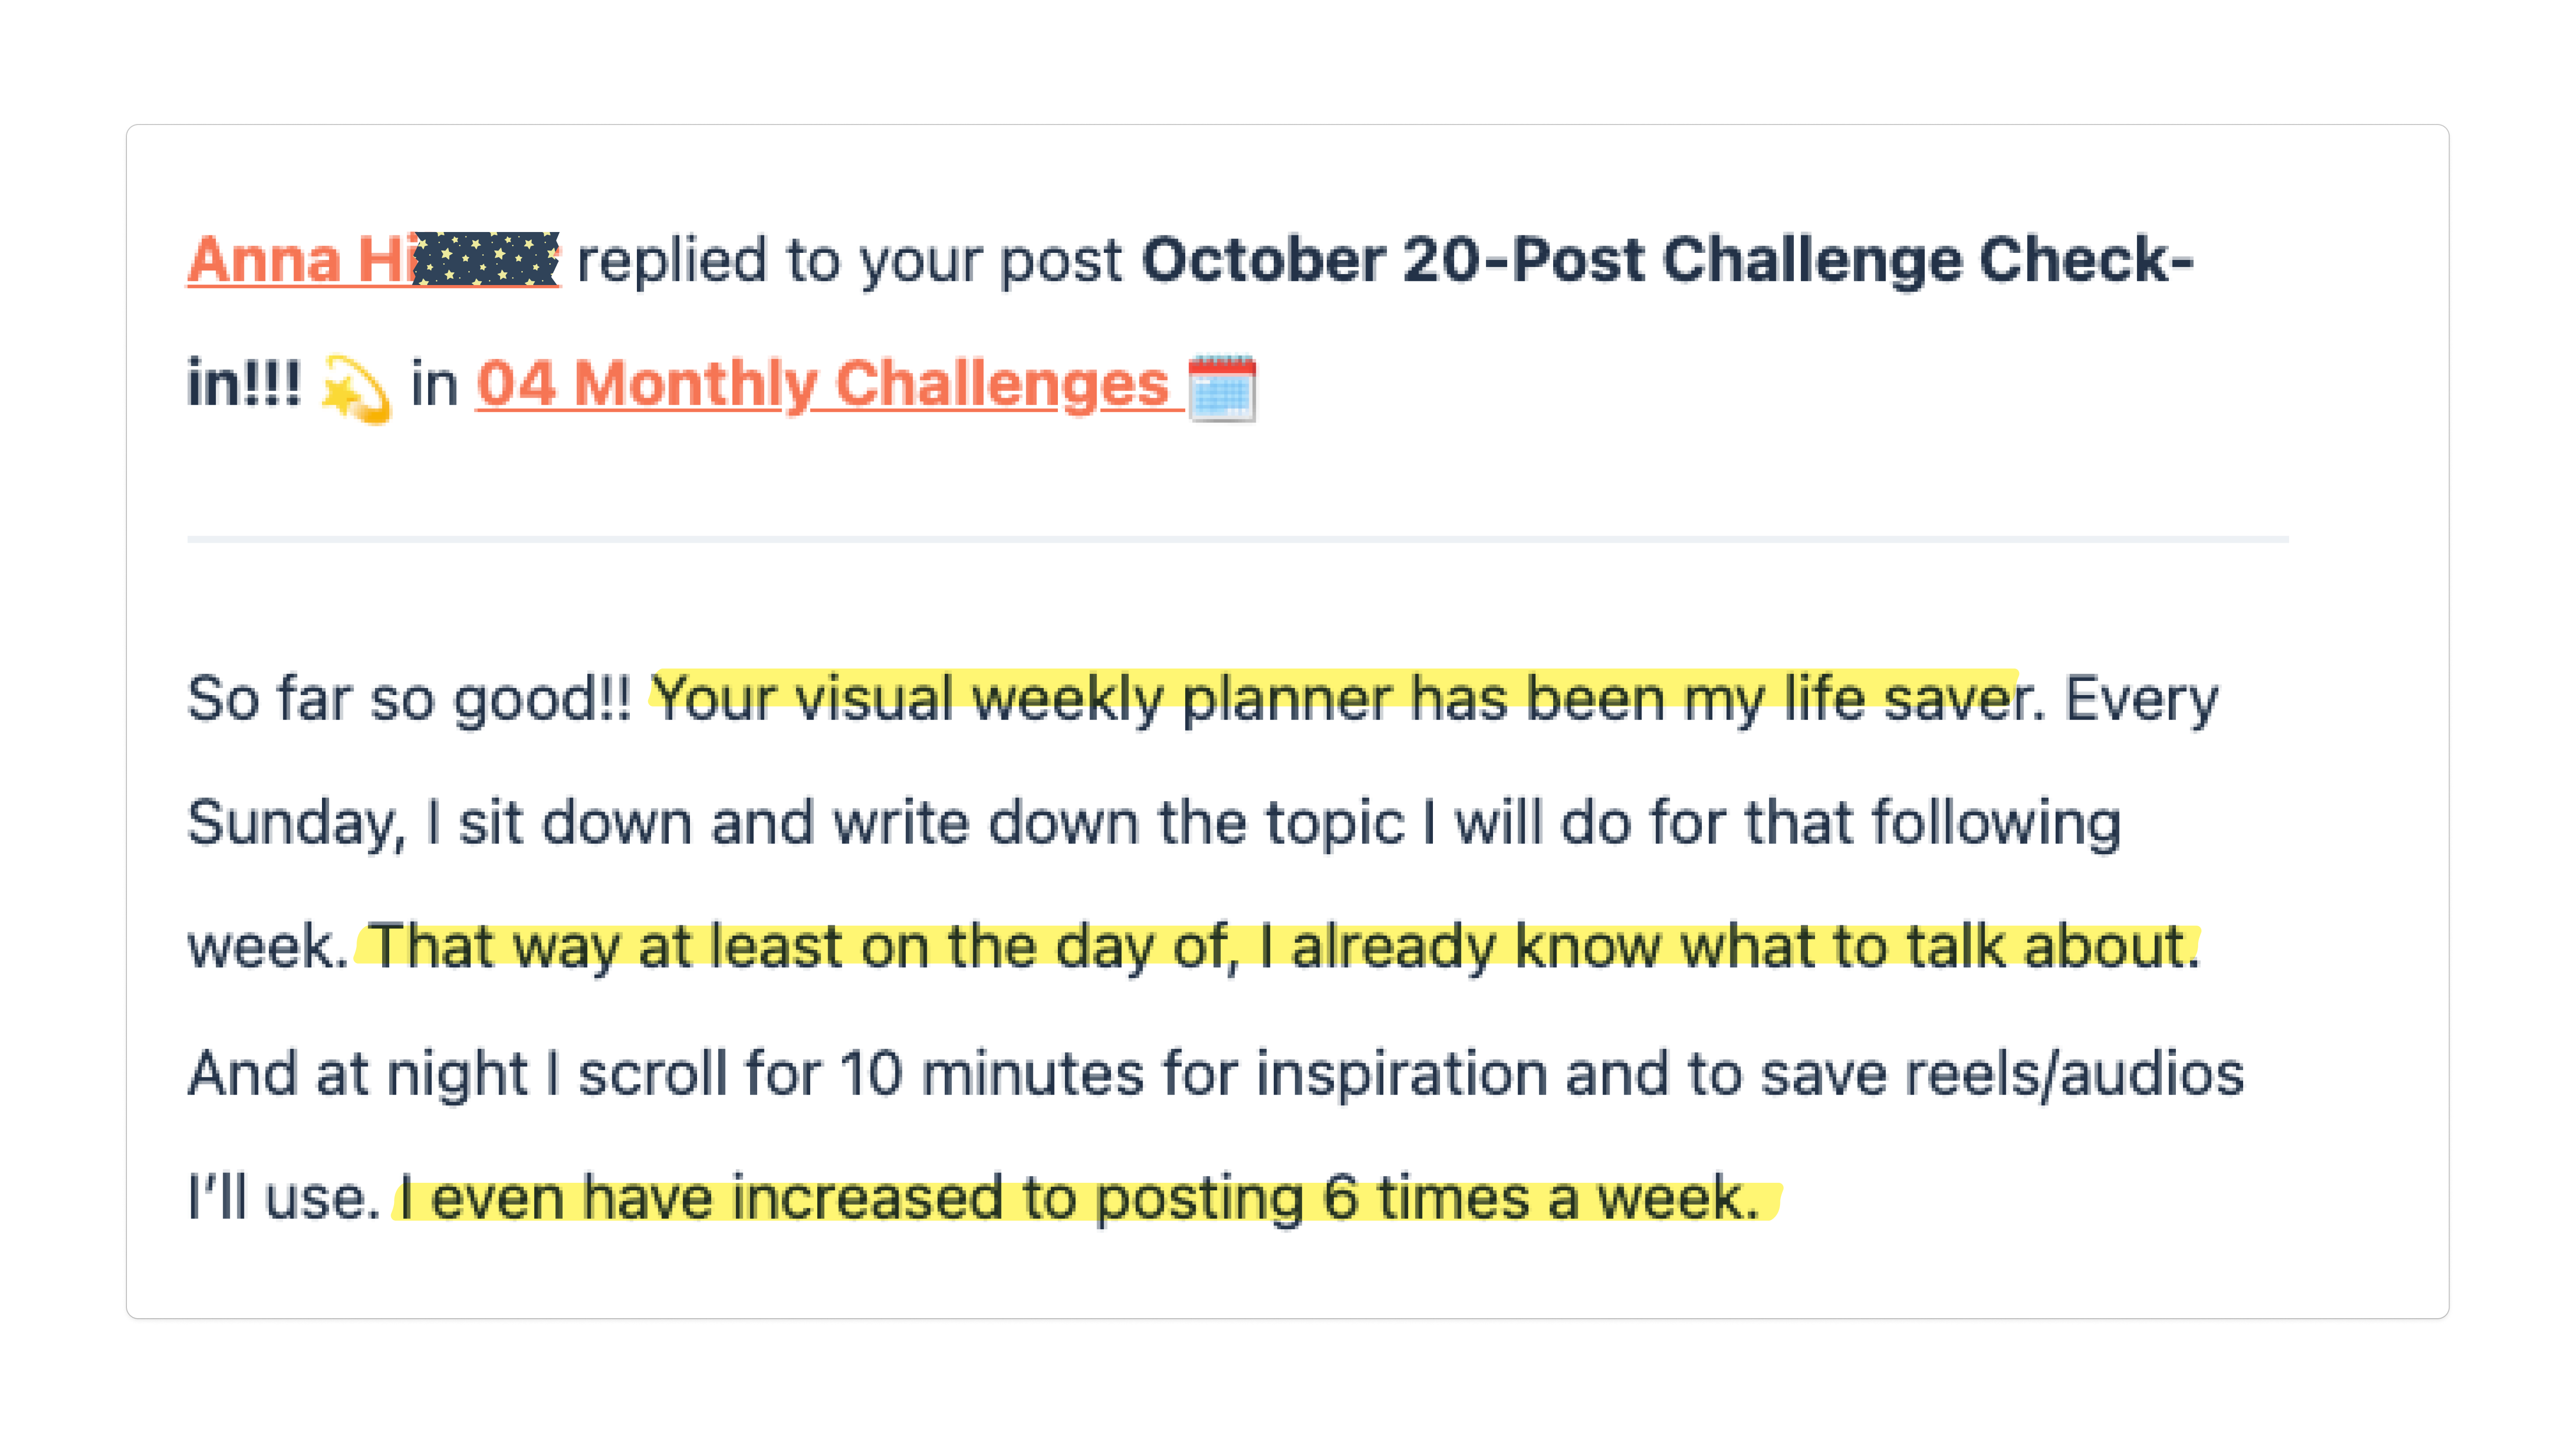Screen dimensions: 2576x1447
Task: Click the word 'Sunday,' in the reply
Action: [x=297, y=823]
